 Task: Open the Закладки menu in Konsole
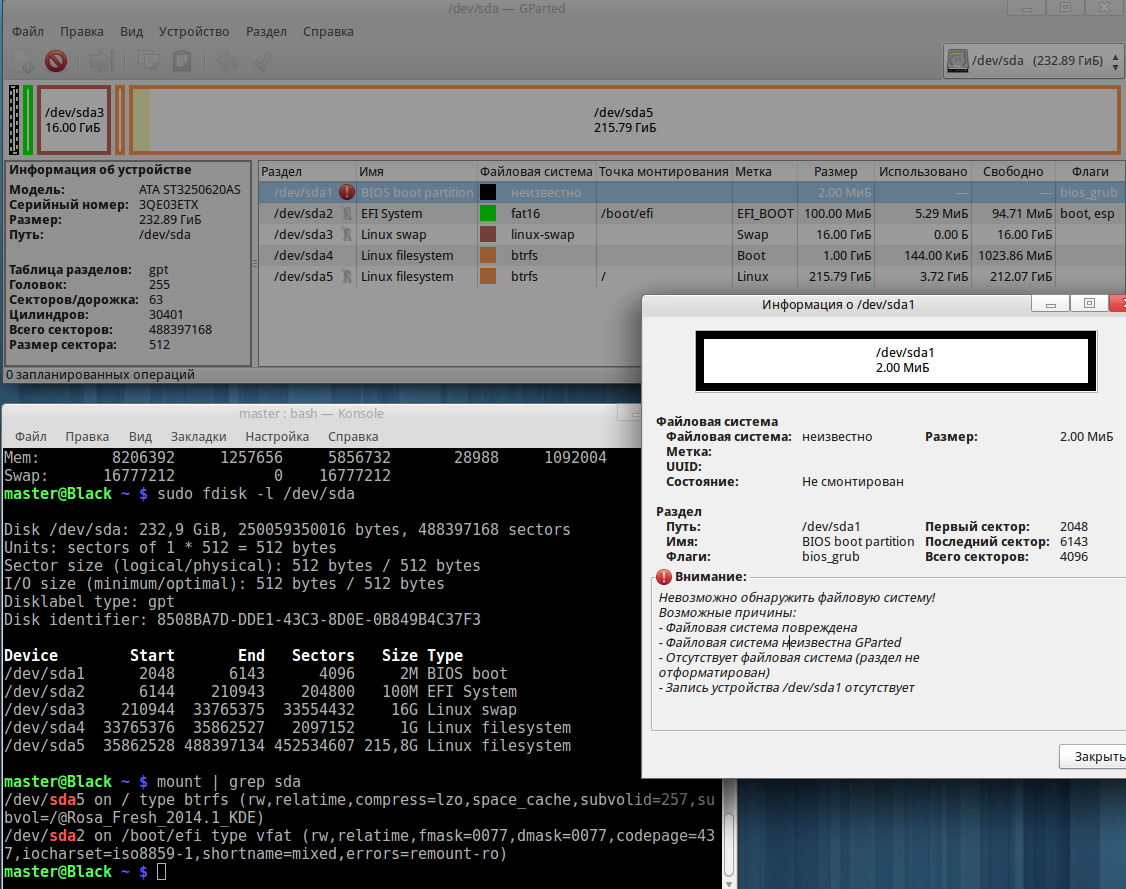click(198, 437)
